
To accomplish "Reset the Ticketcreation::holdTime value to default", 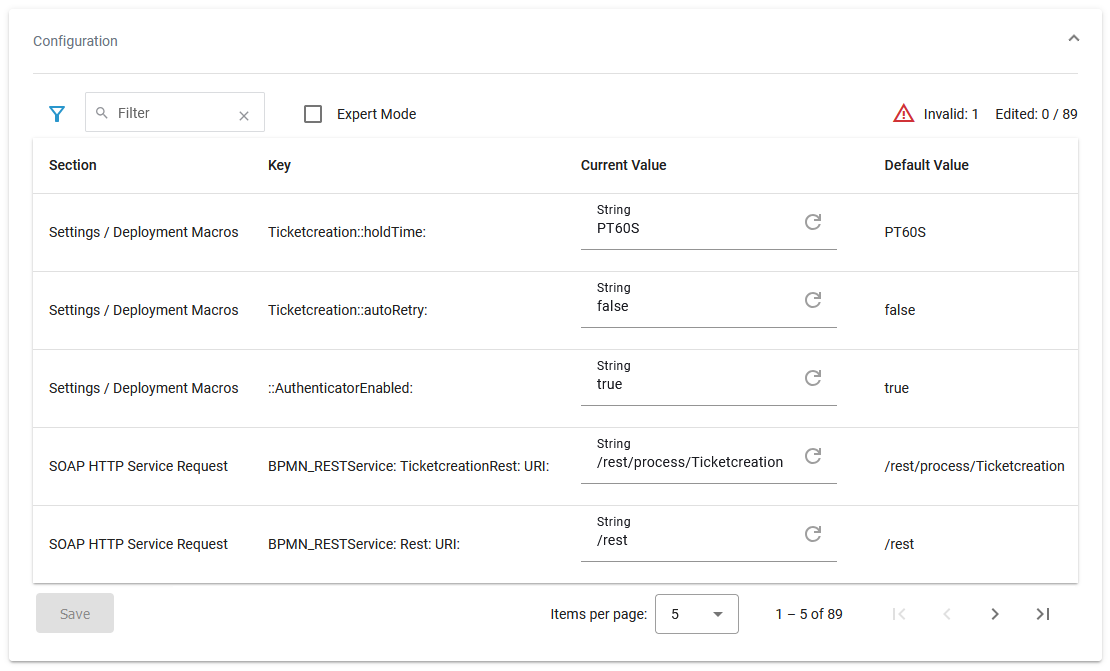I will click(813, 222).
